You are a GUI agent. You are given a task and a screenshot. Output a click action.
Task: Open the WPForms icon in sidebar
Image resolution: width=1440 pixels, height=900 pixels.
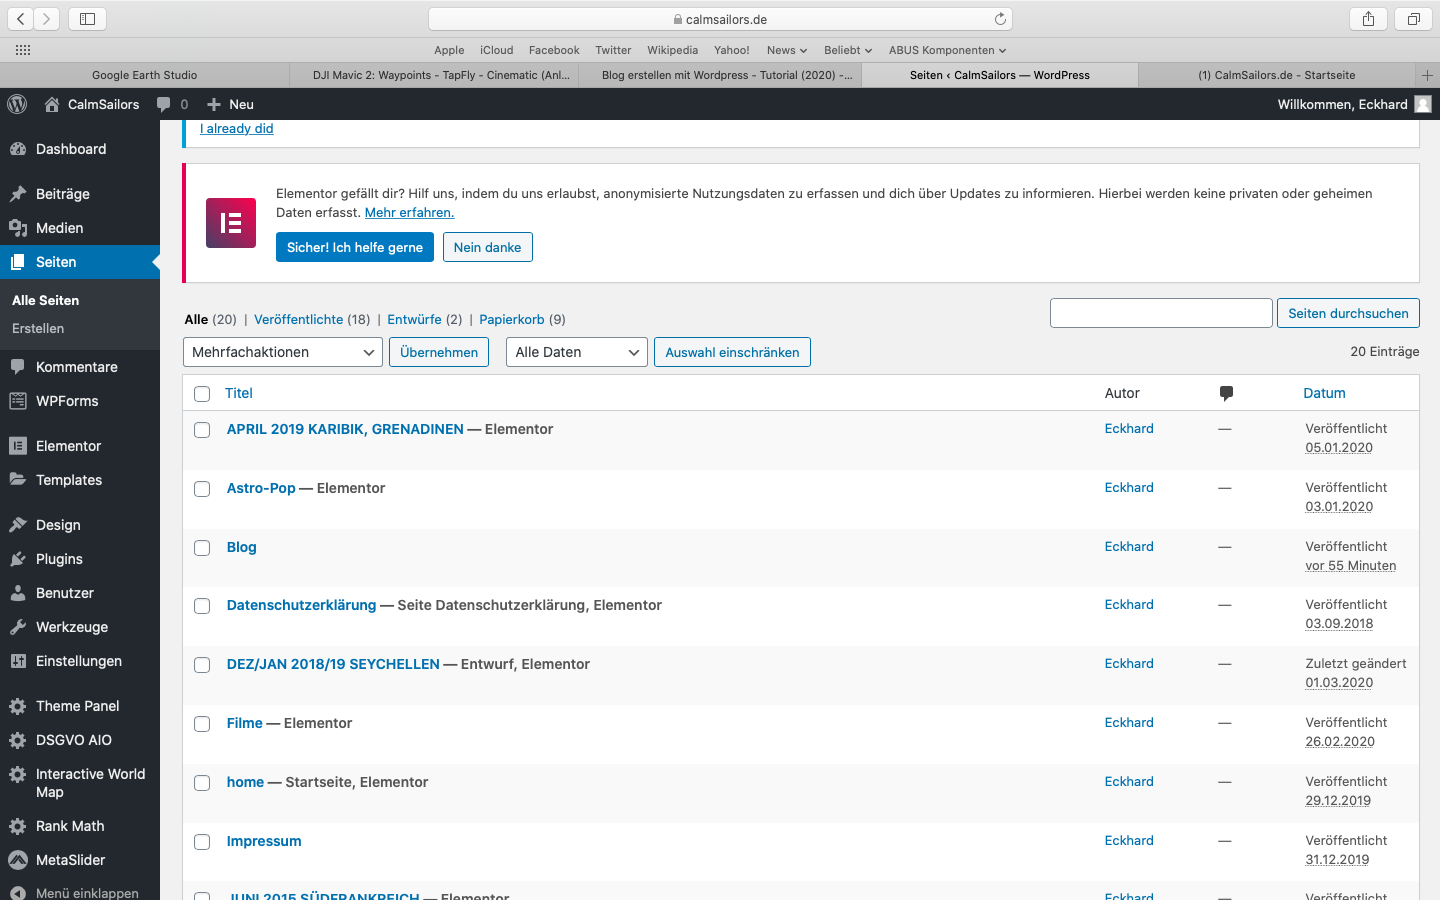(18, 401)
